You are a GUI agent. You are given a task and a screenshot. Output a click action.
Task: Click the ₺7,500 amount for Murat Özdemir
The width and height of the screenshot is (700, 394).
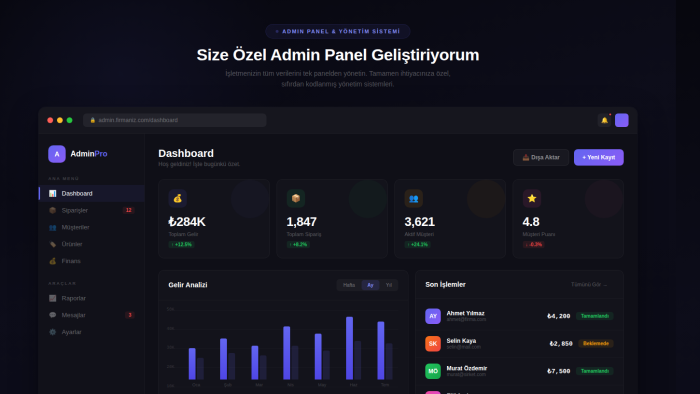point(558,371)
